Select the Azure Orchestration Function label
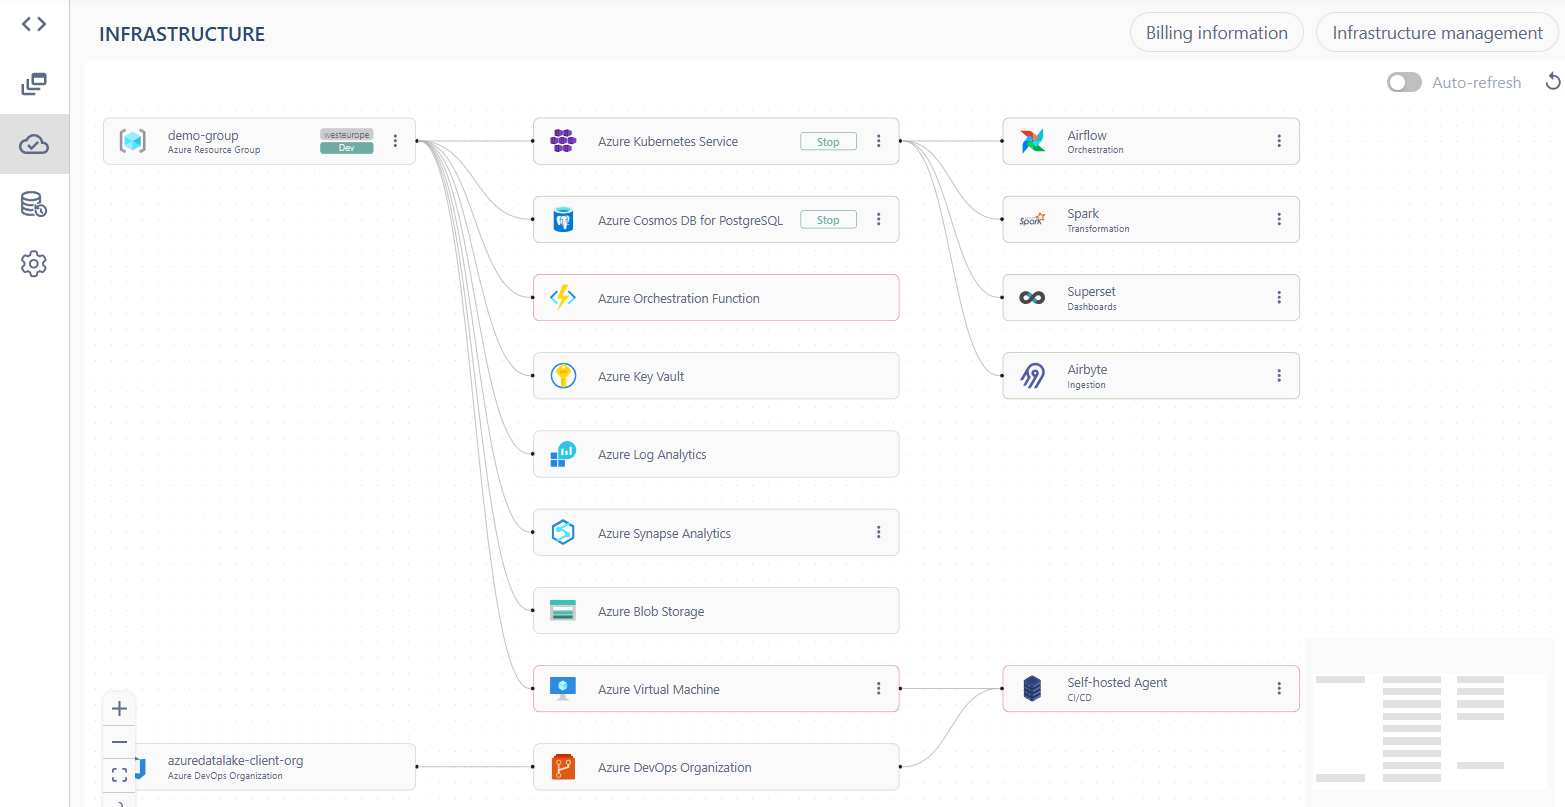The width and height of the screenshot is (1565, 807). coord(679,299)
